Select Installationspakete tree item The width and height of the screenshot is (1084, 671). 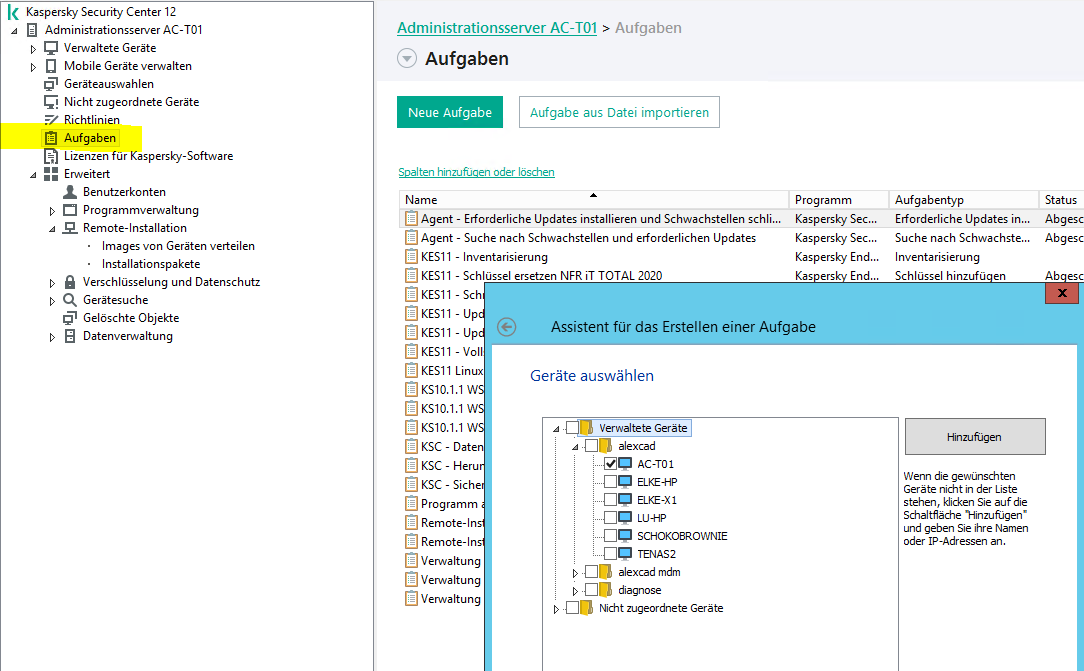pos(151,263)
